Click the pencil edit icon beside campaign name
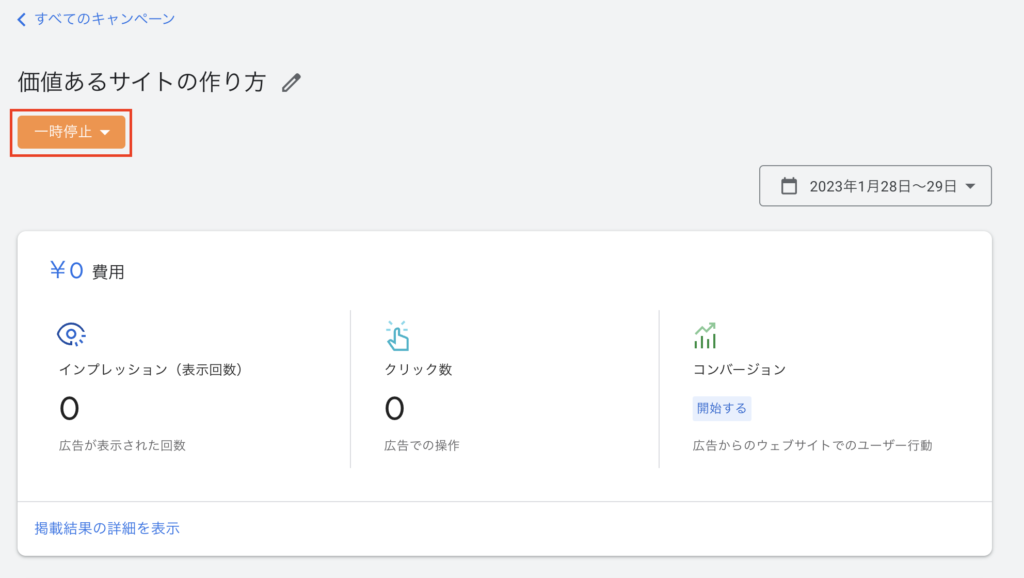The height and width of the screenshot is (578, 1024). [291, 83]
